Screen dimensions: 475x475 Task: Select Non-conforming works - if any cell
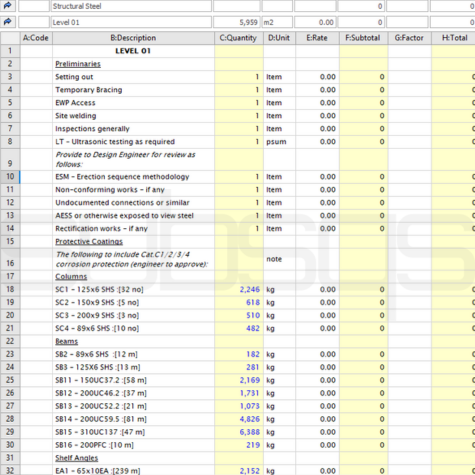coord(133,190)
